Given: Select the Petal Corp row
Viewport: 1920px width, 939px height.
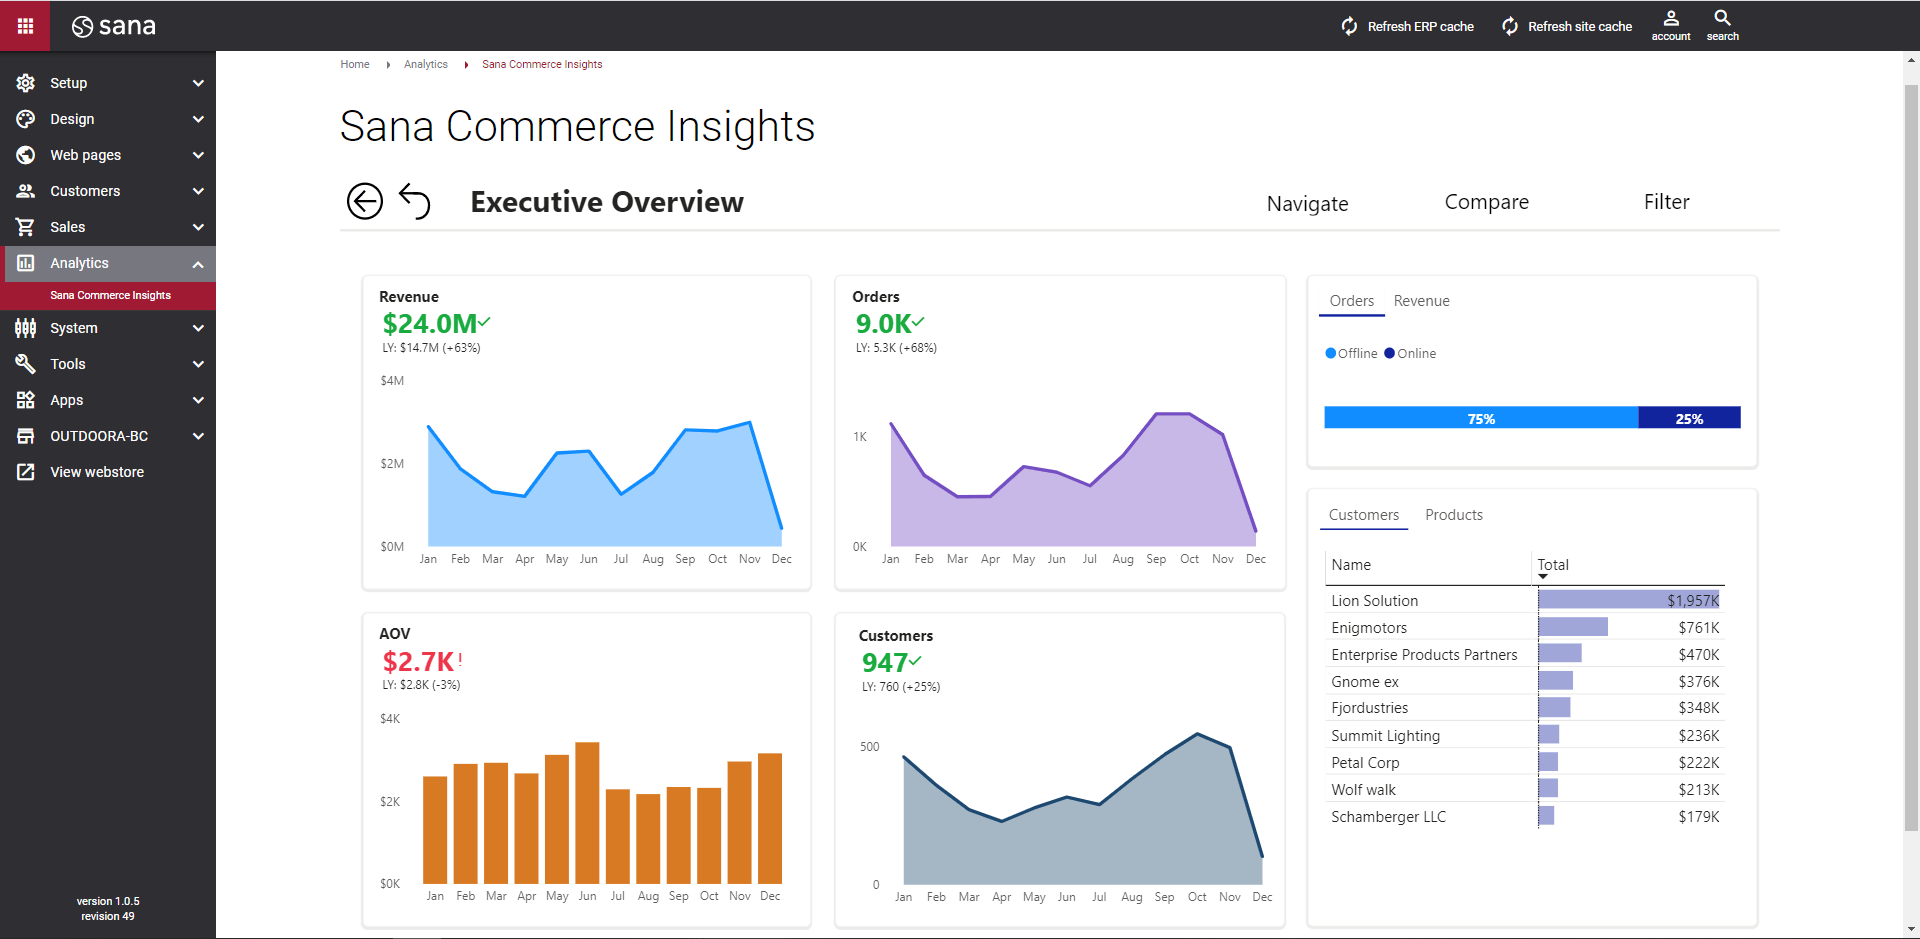Looking at the screenshot, I should [1525, 763].
